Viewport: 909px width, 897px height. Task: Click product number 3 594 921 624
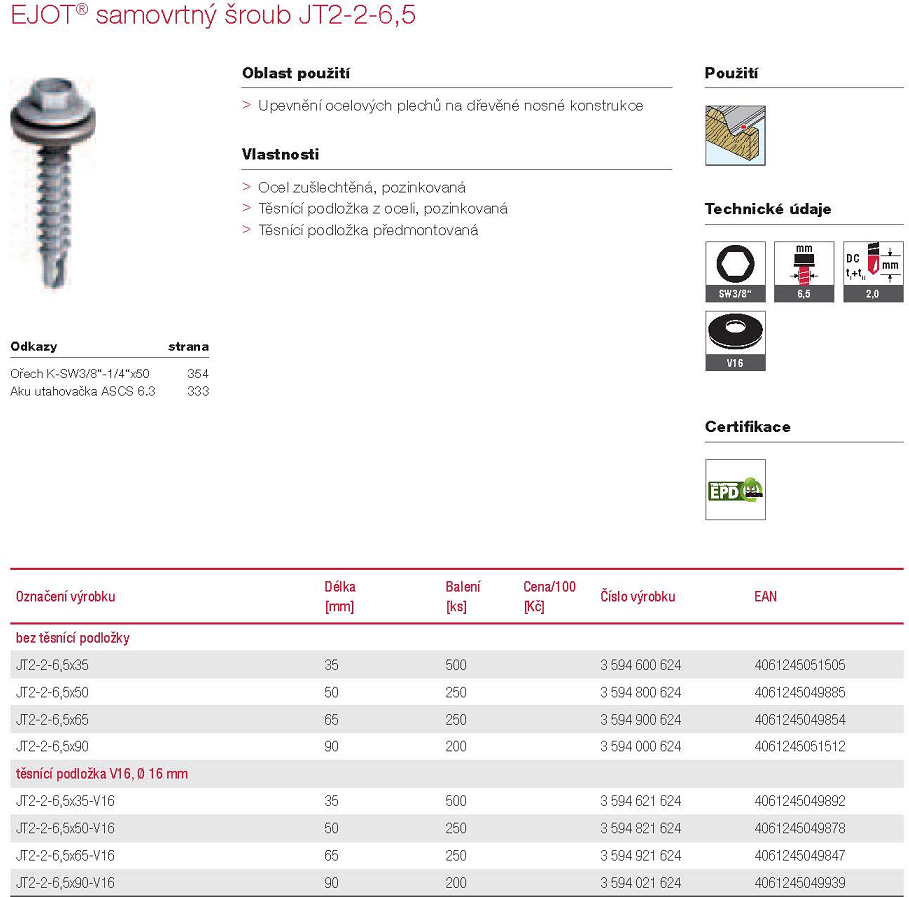641,855
